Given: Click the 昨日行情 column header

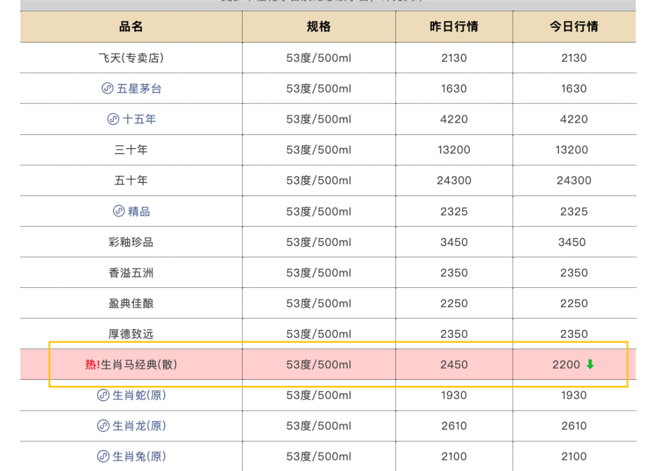Looking at the screenshot, I should [453, 27].
